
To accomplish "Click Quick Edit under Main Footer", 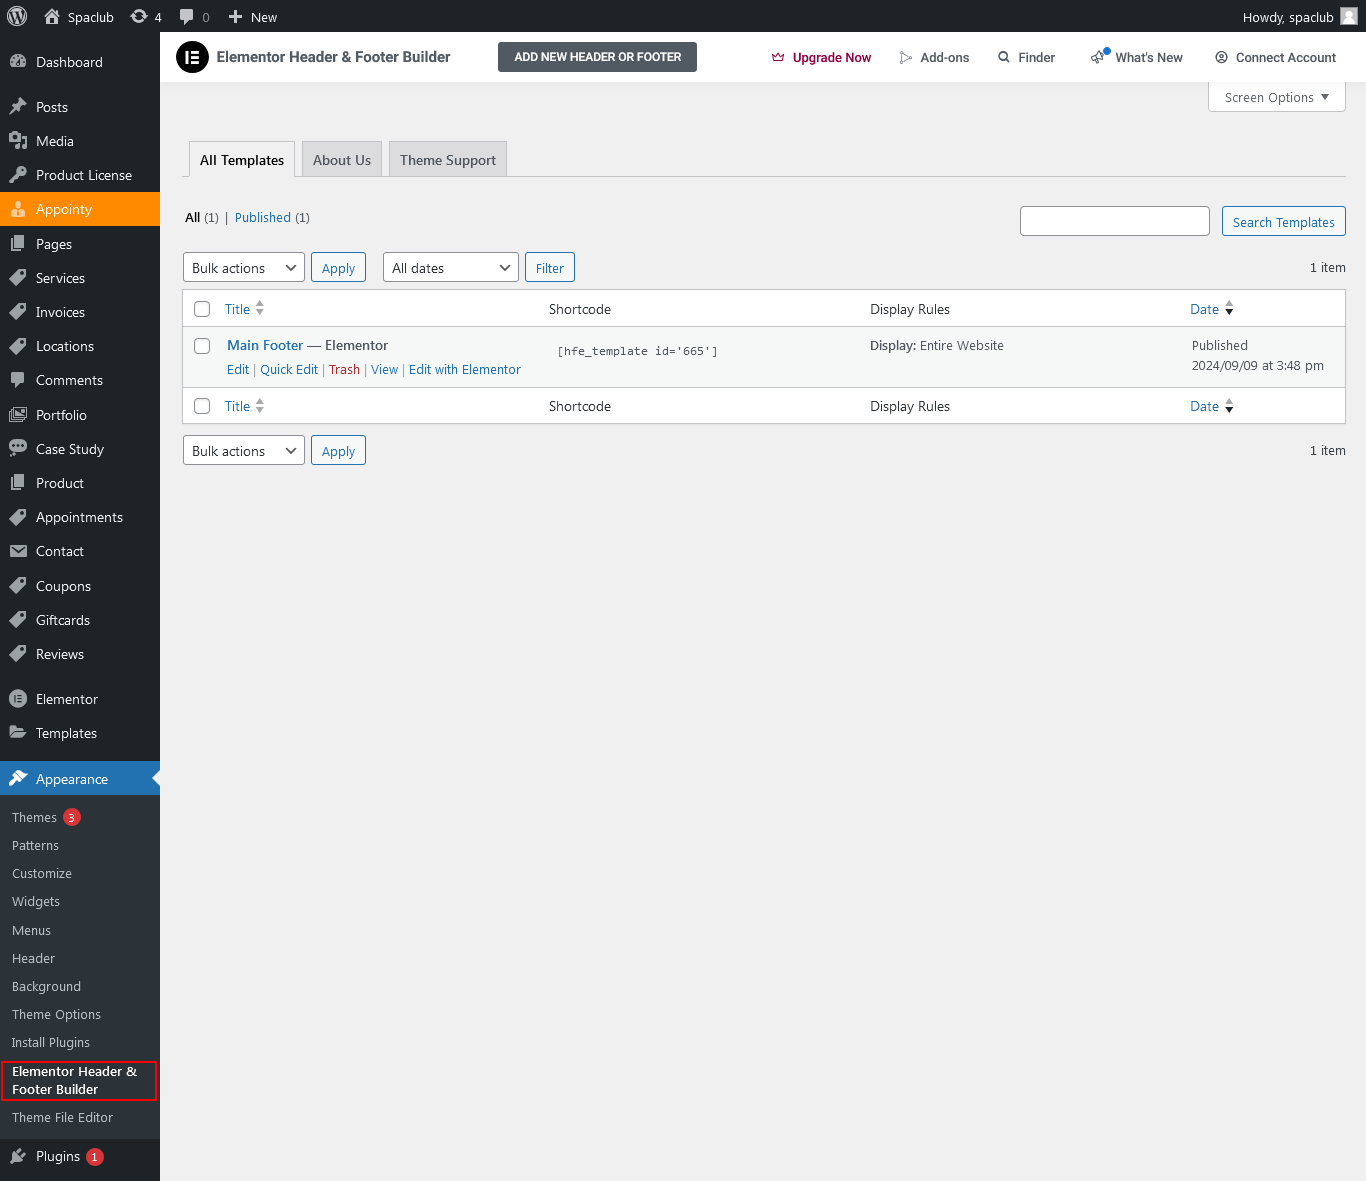I will coord(289,369).
